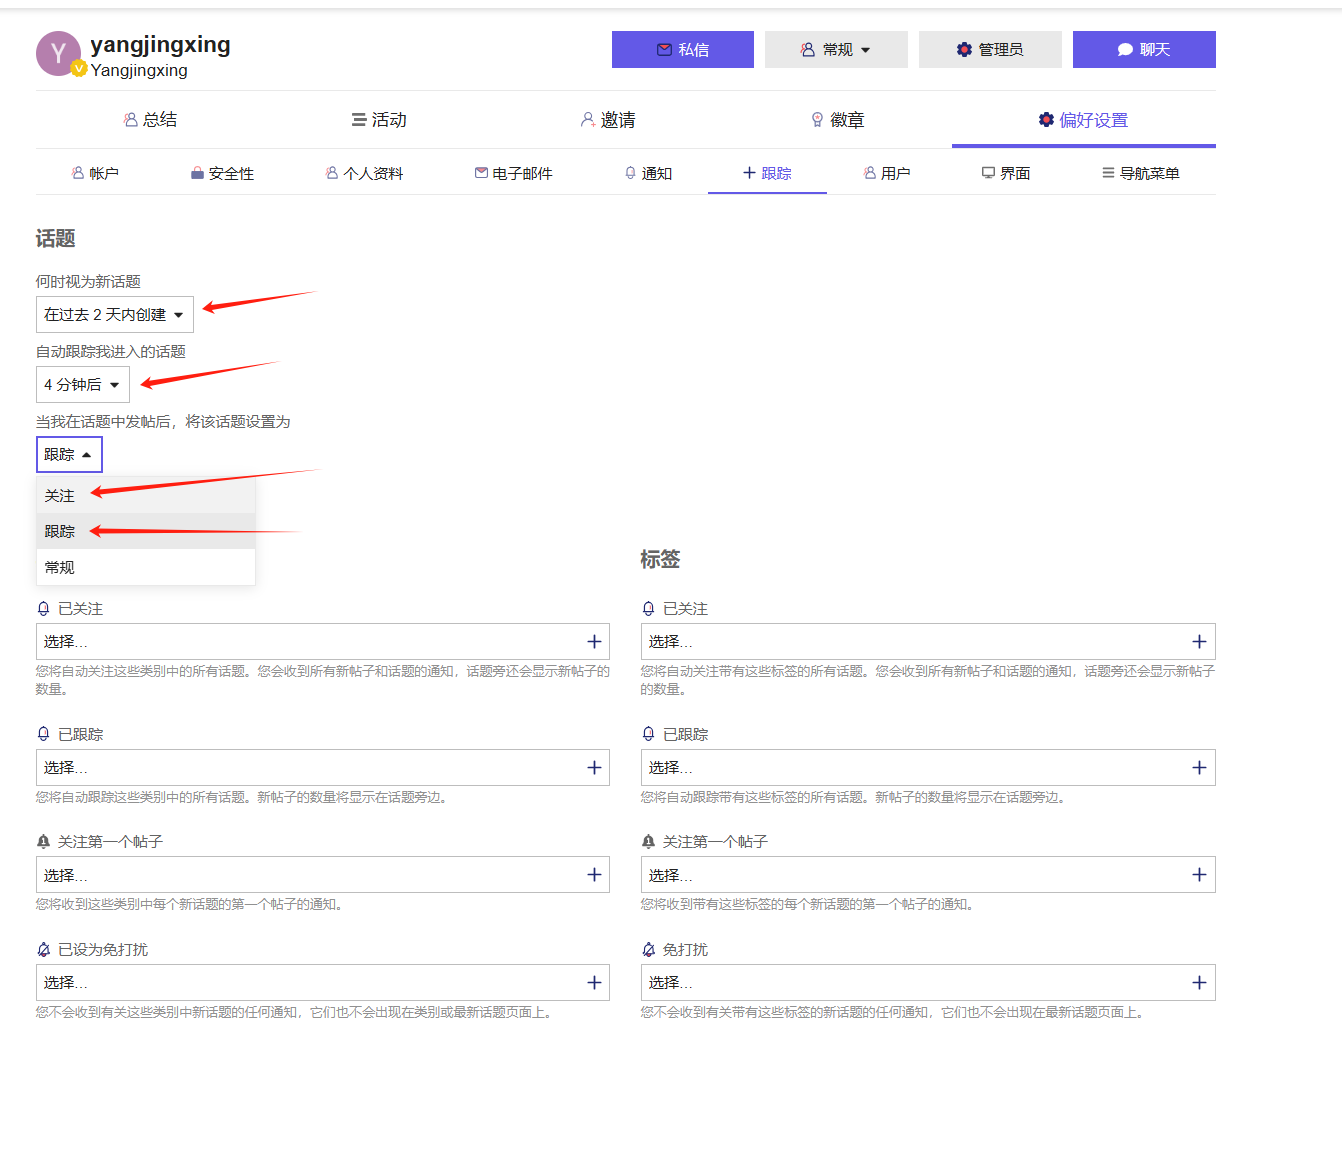The image size is (1342, 1149).
Task: Open the 电子邮件 email section
Action: [x=513, y=173]
